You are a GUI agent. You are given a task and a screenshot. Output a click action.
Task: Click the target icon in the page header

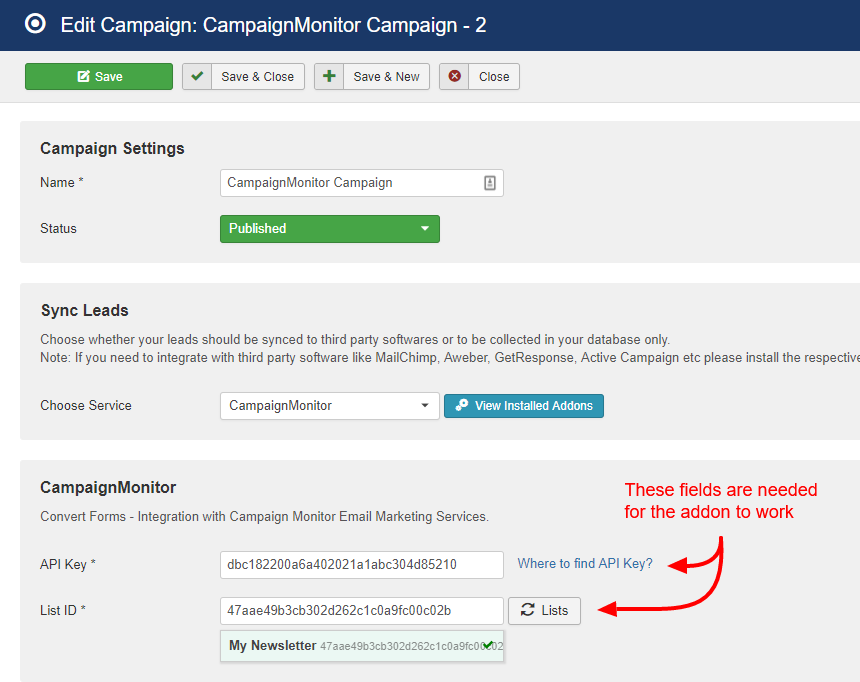click(36, 24)
